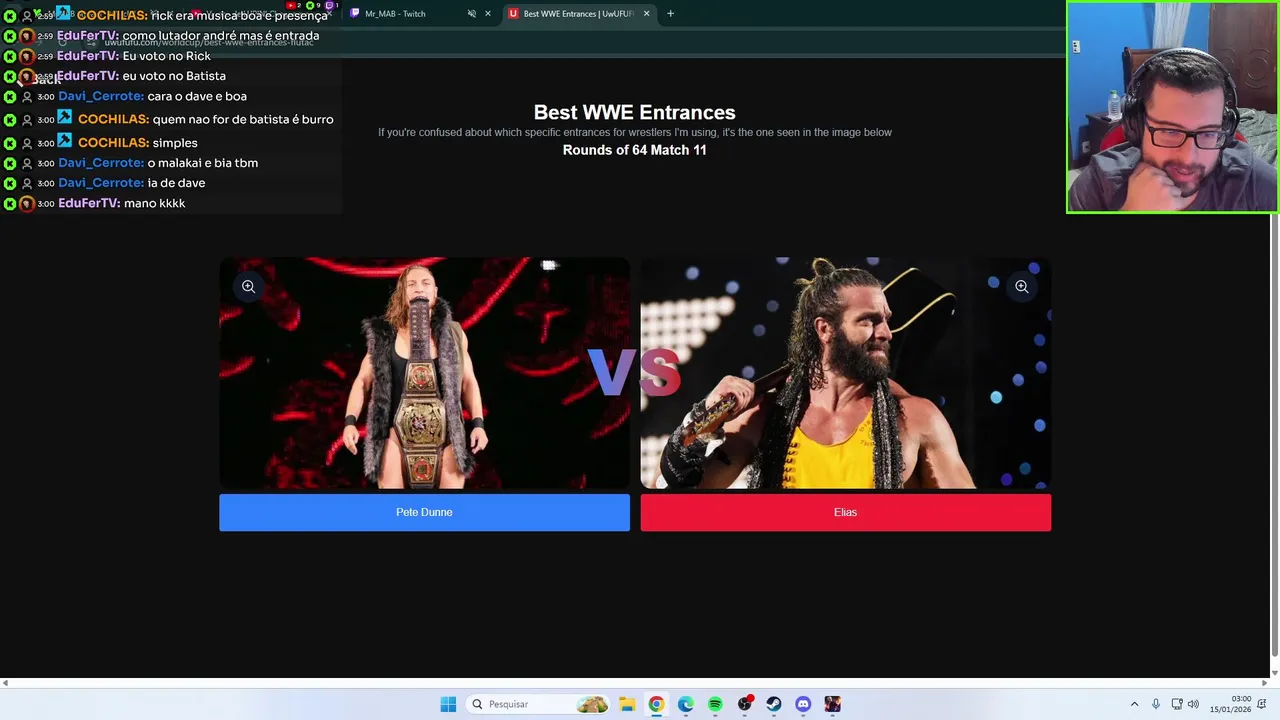
Task: Open Steam from the taskbar
Action: pyautogui.click(x=774, y=704)
